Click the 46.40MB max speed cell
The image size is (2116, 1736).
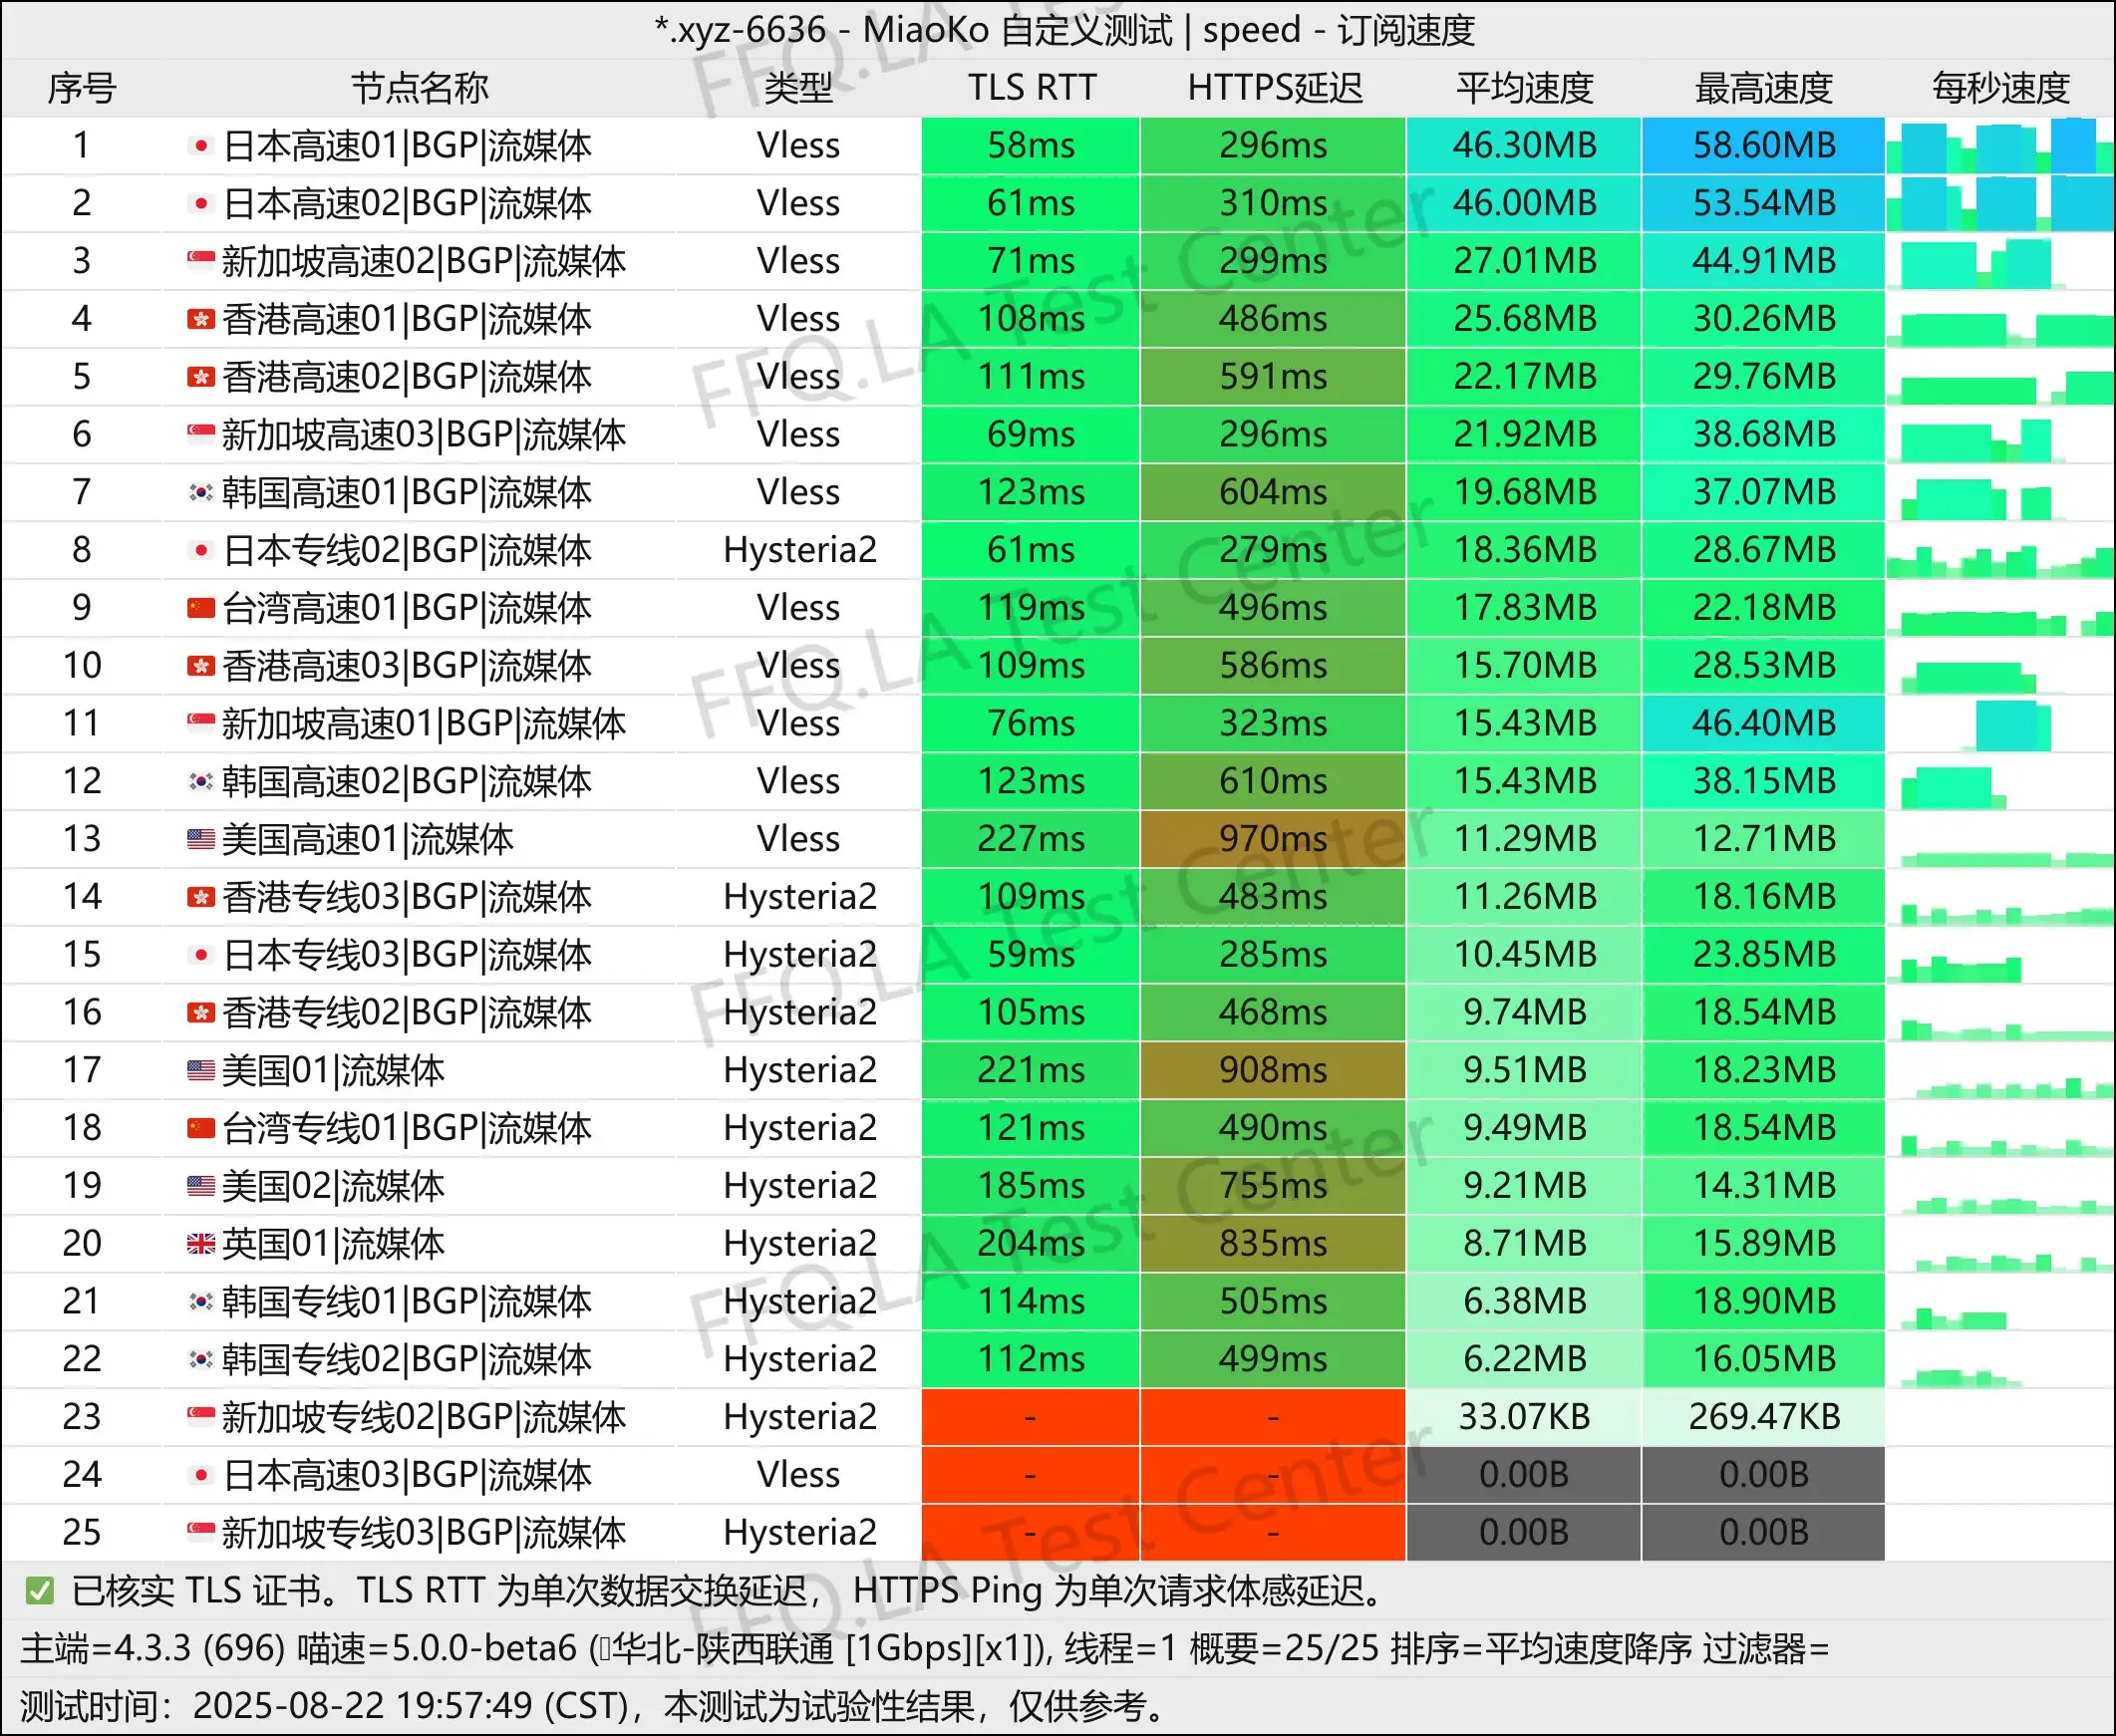click(x=1764, y=724)
